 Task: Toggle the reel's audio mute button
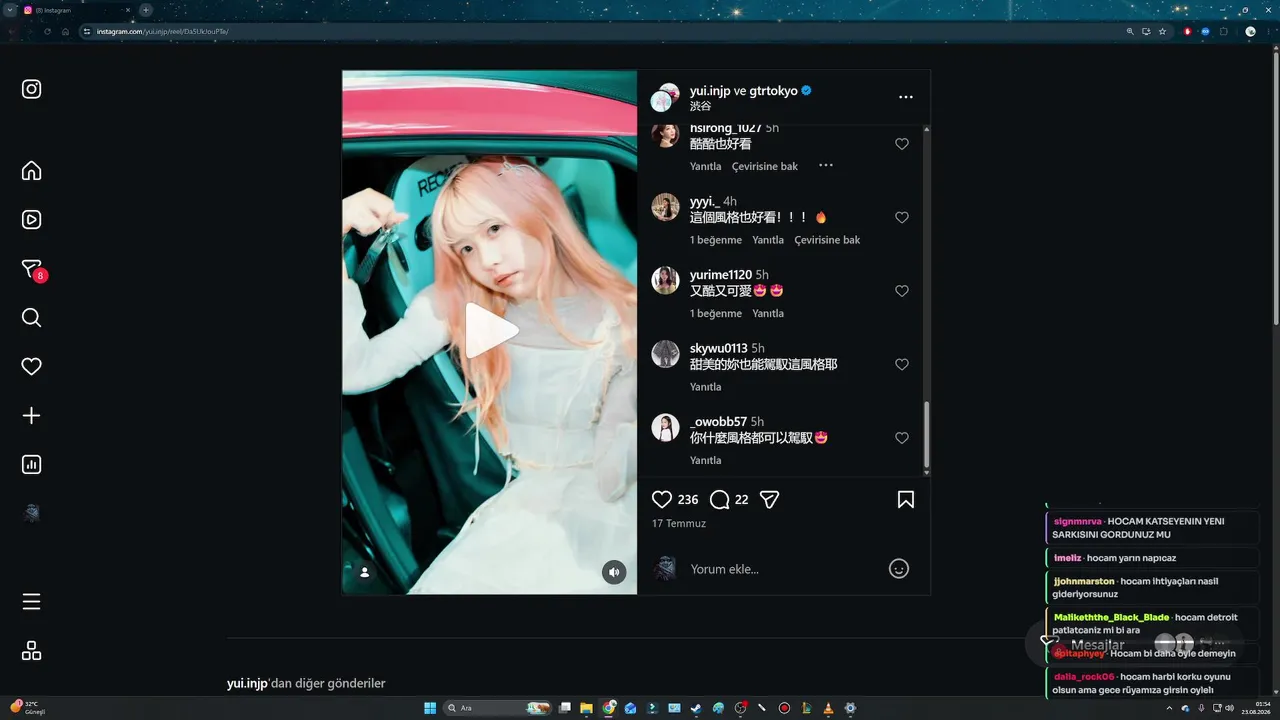coord(614,572)
